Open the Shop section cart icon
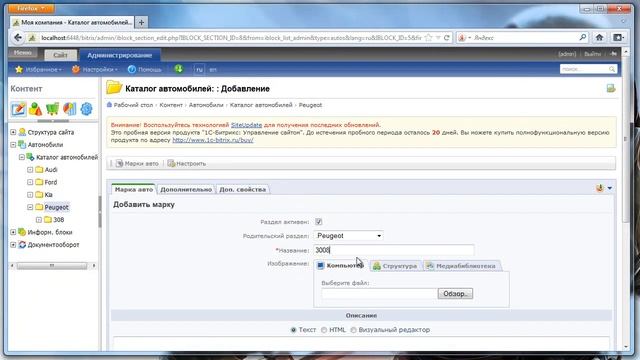This screenshot has height=360, width=640. (x=52, y=109)
